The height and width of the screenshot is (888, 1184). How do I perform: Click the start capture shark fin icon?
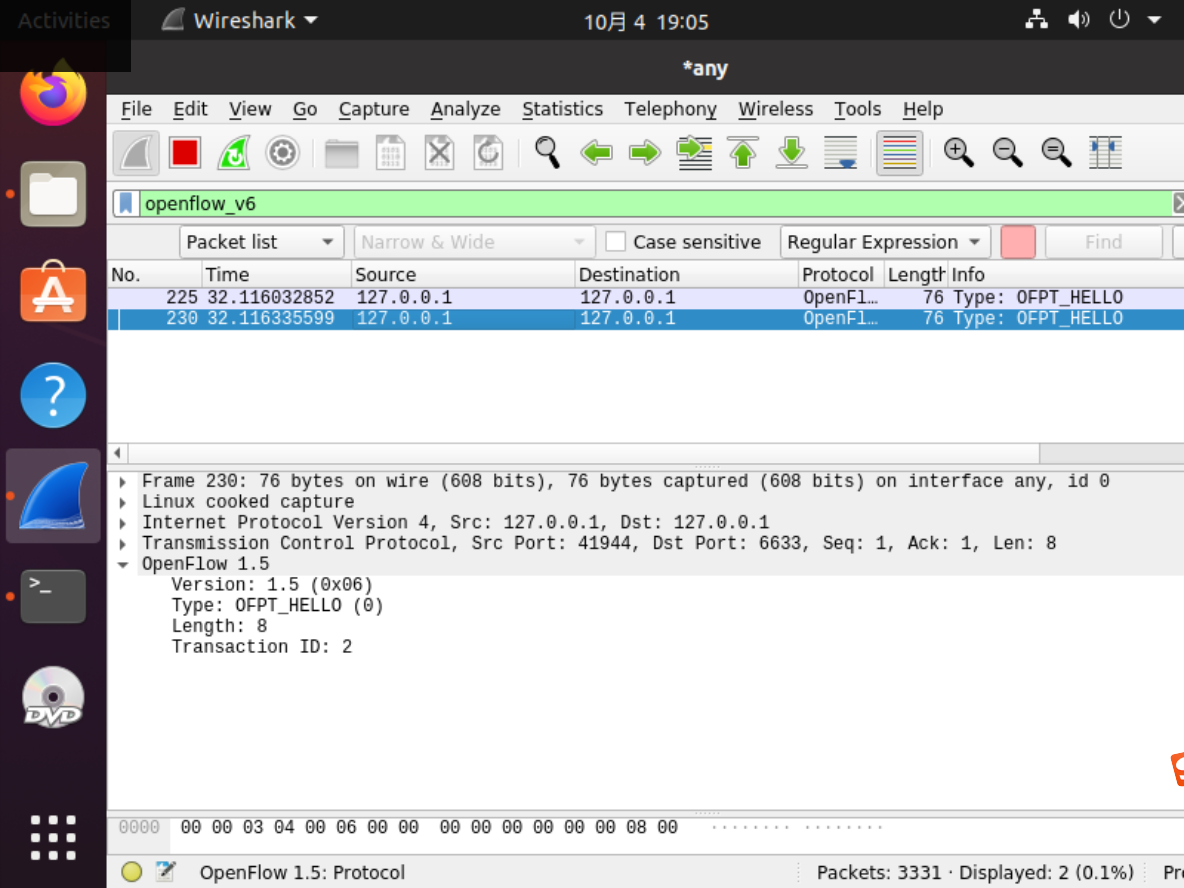click(137, 153)
